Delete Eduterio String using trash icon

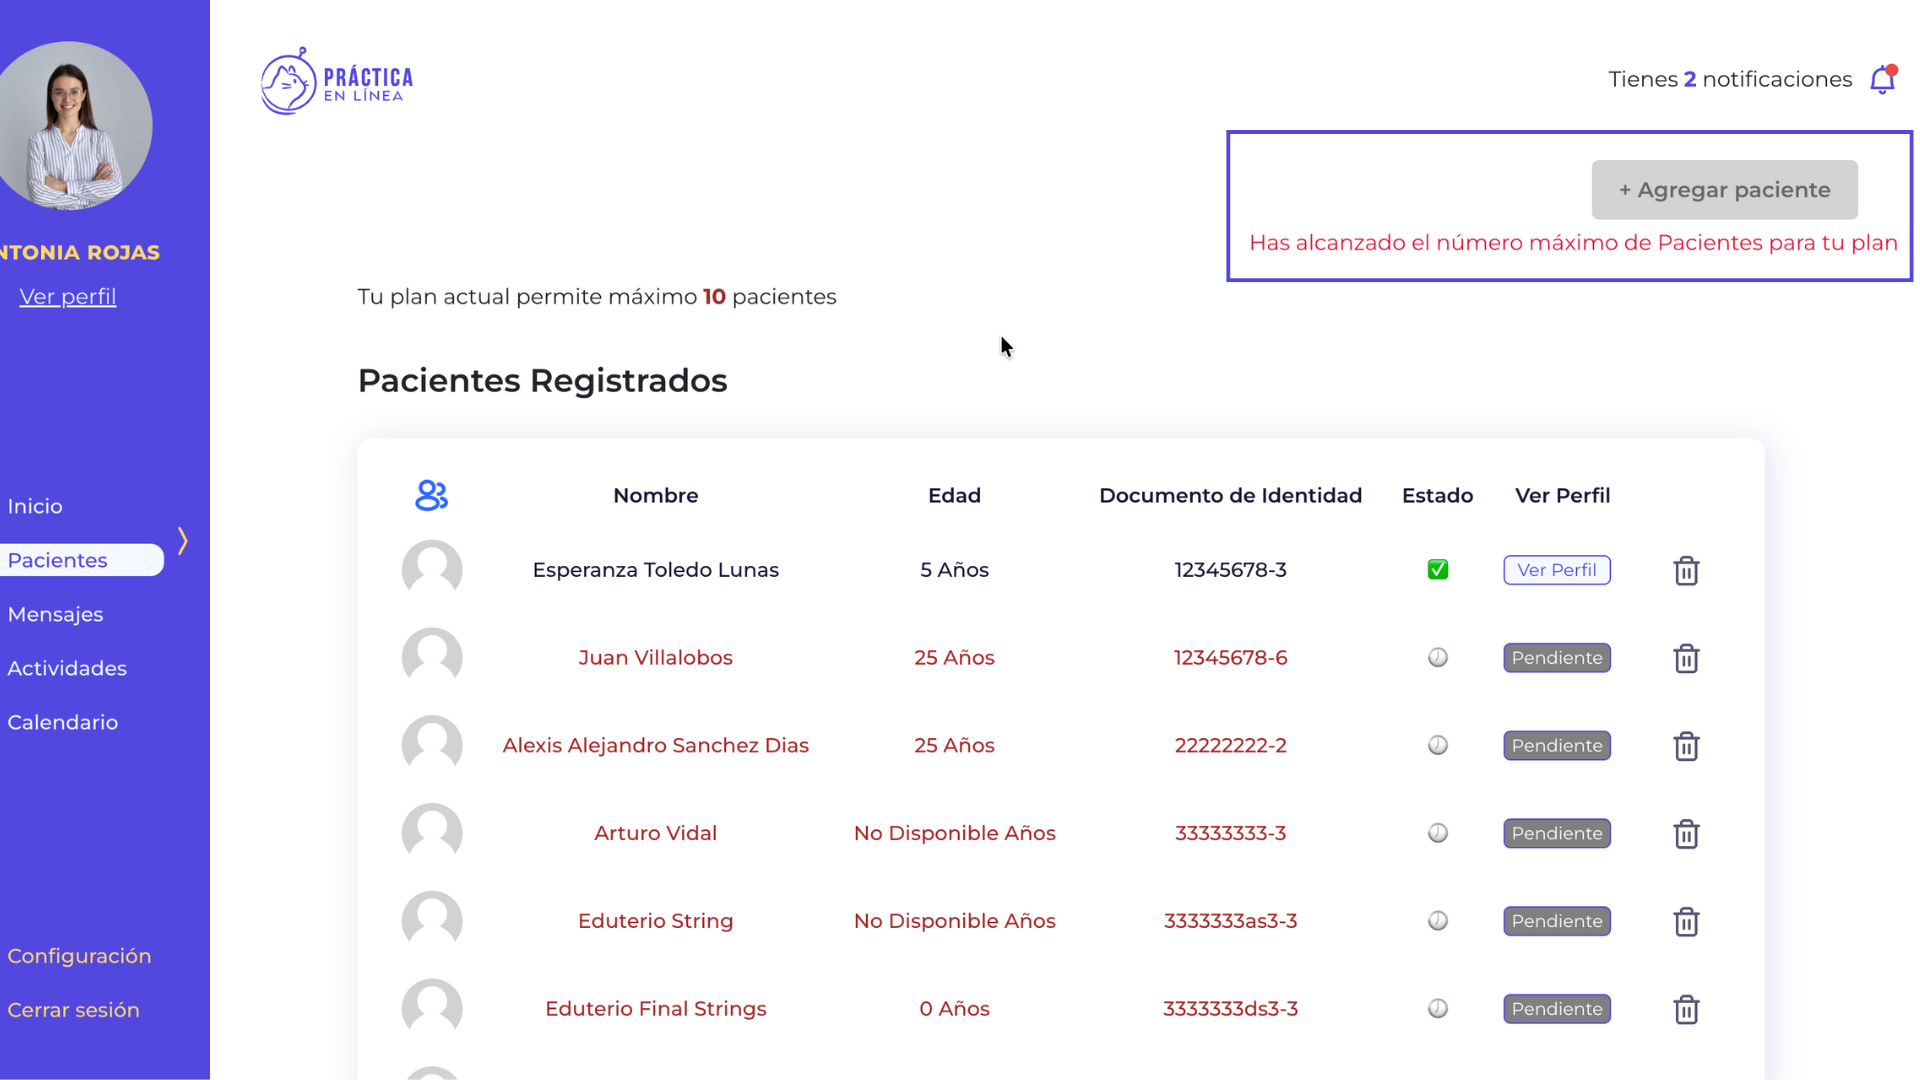click(1686, 922)
